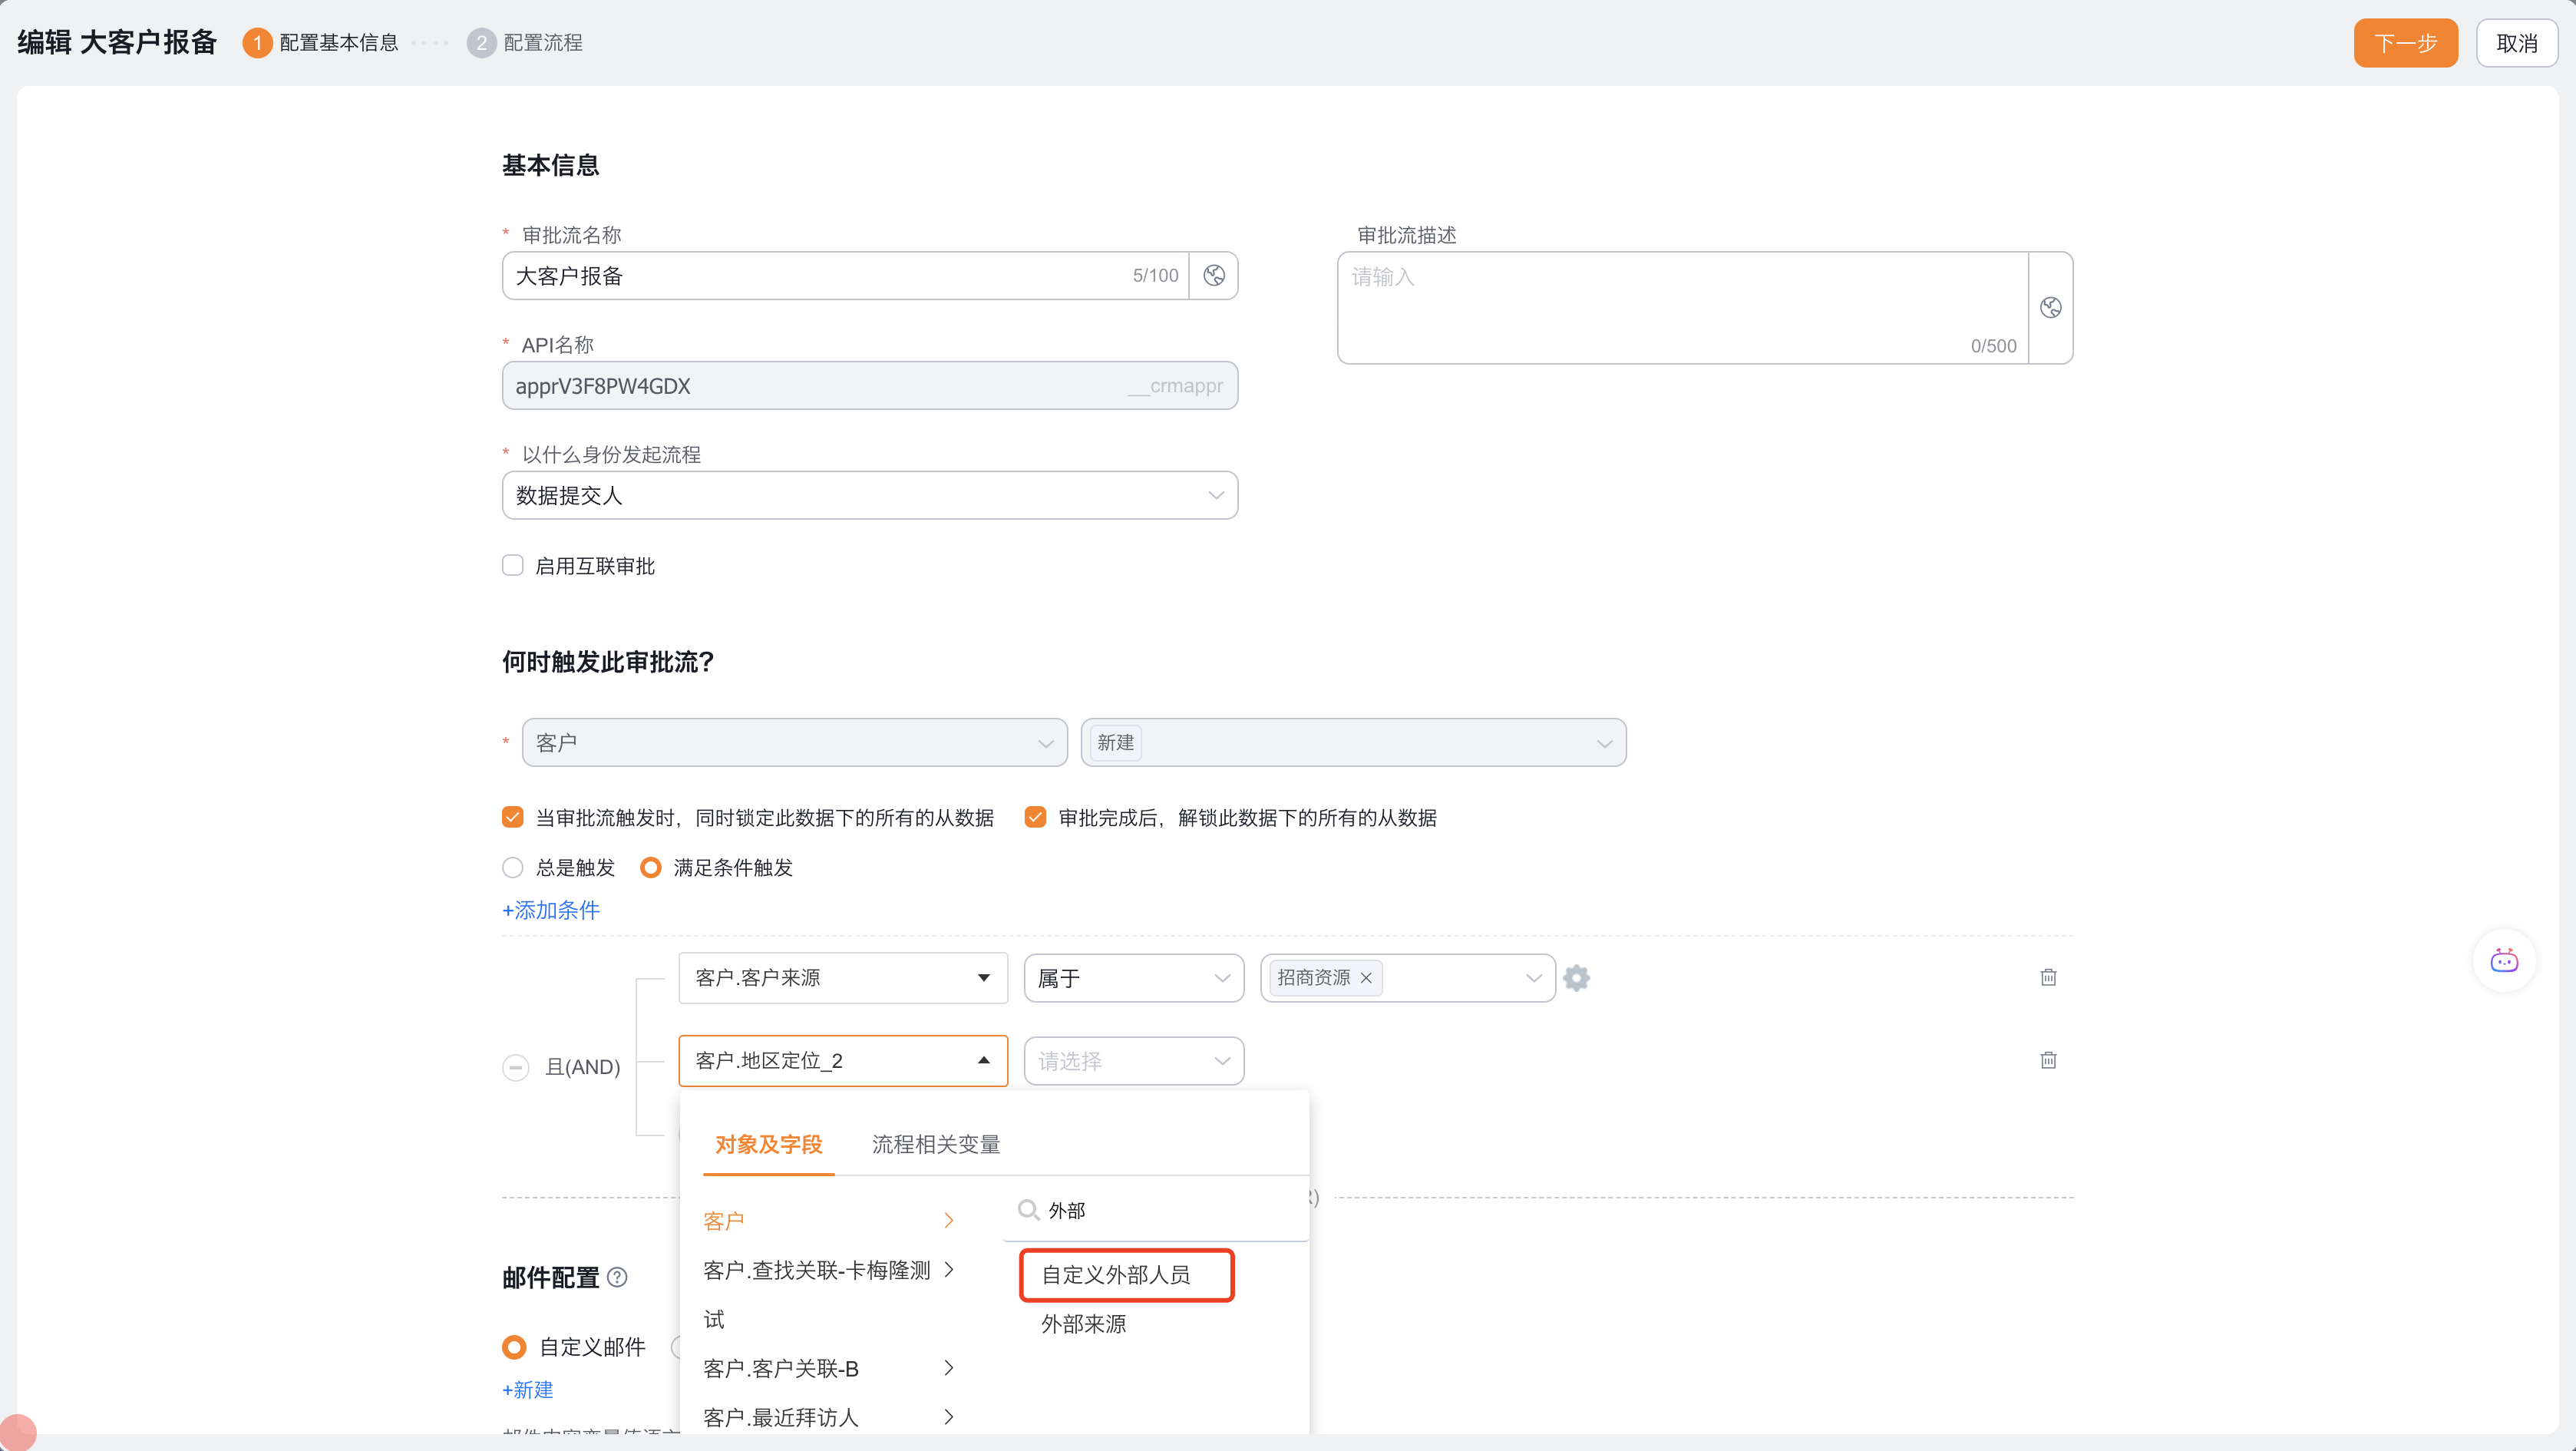
Task: Open the 数据提交人 identity dropdown
Action: click(x=869, y=496)
